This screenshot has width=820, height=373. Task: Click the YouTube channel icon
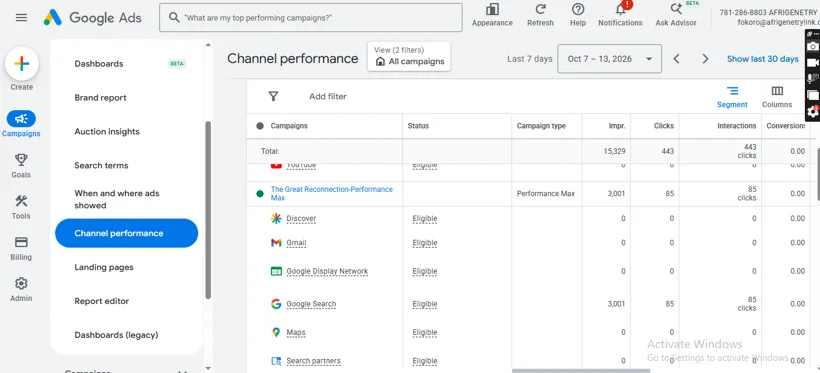(276, 165)
